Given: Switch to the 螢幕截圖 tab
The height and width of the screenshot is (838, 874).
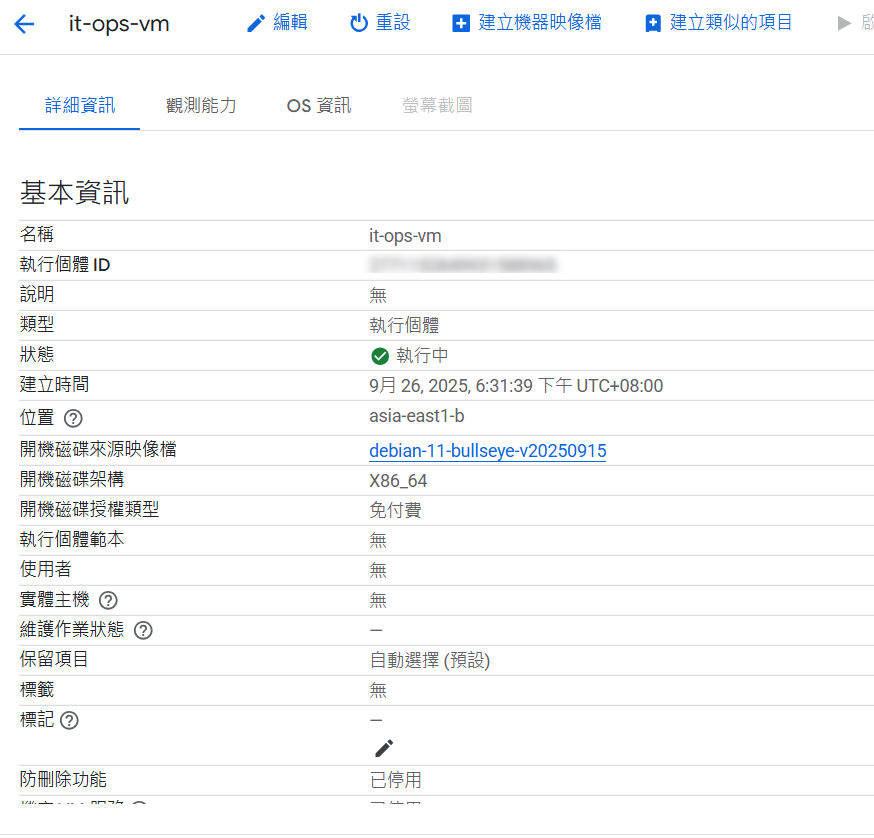Looking at the screenshot, I should coord(437,105).
